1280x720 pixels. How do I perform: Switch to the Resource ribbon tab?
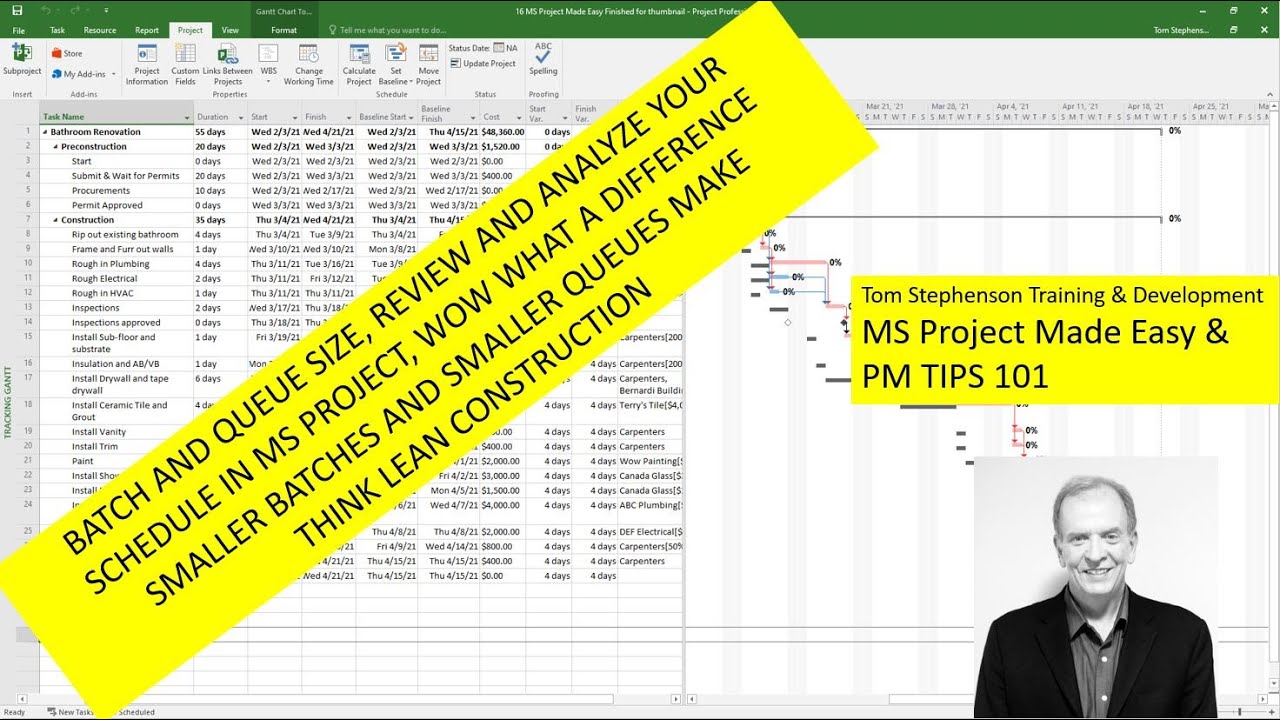click(100, 30)
